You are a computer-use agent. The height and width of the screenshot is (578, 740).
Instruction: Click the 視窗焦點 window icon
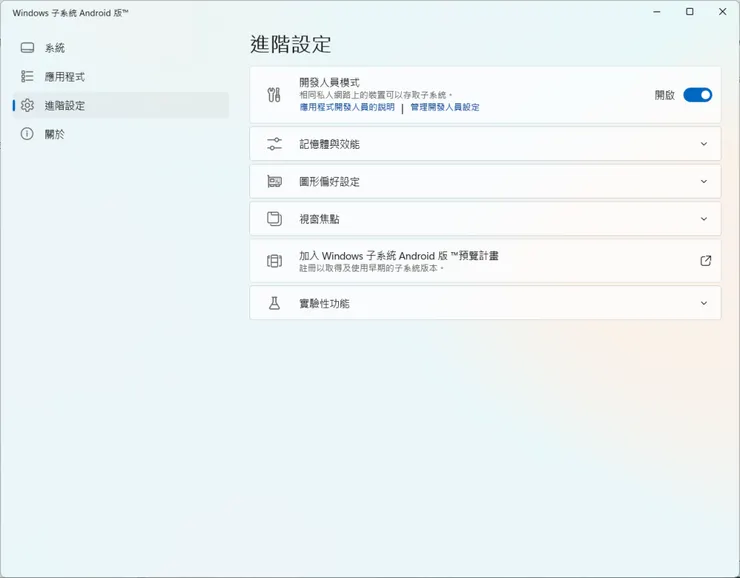click(274, 219)
